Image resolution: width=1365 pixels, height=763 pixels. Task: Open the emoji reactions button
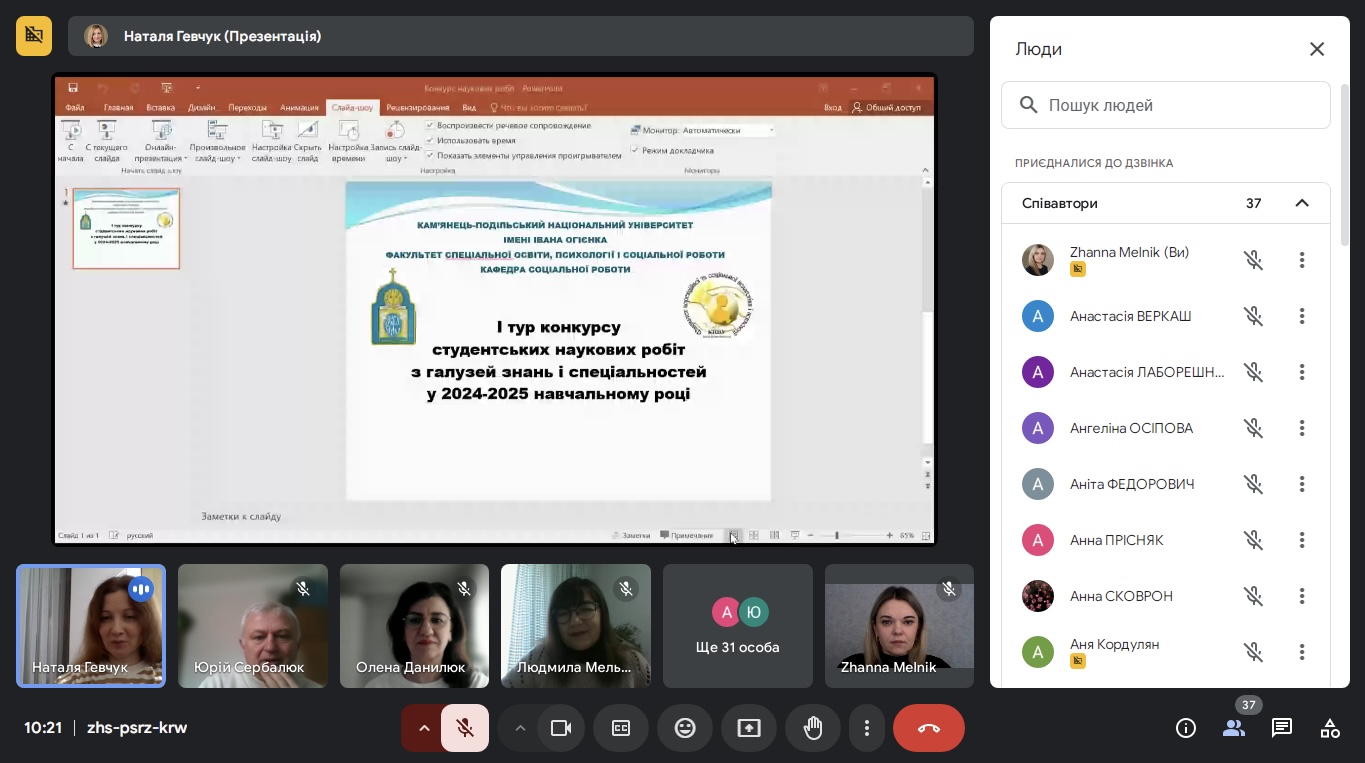(685, 728)
